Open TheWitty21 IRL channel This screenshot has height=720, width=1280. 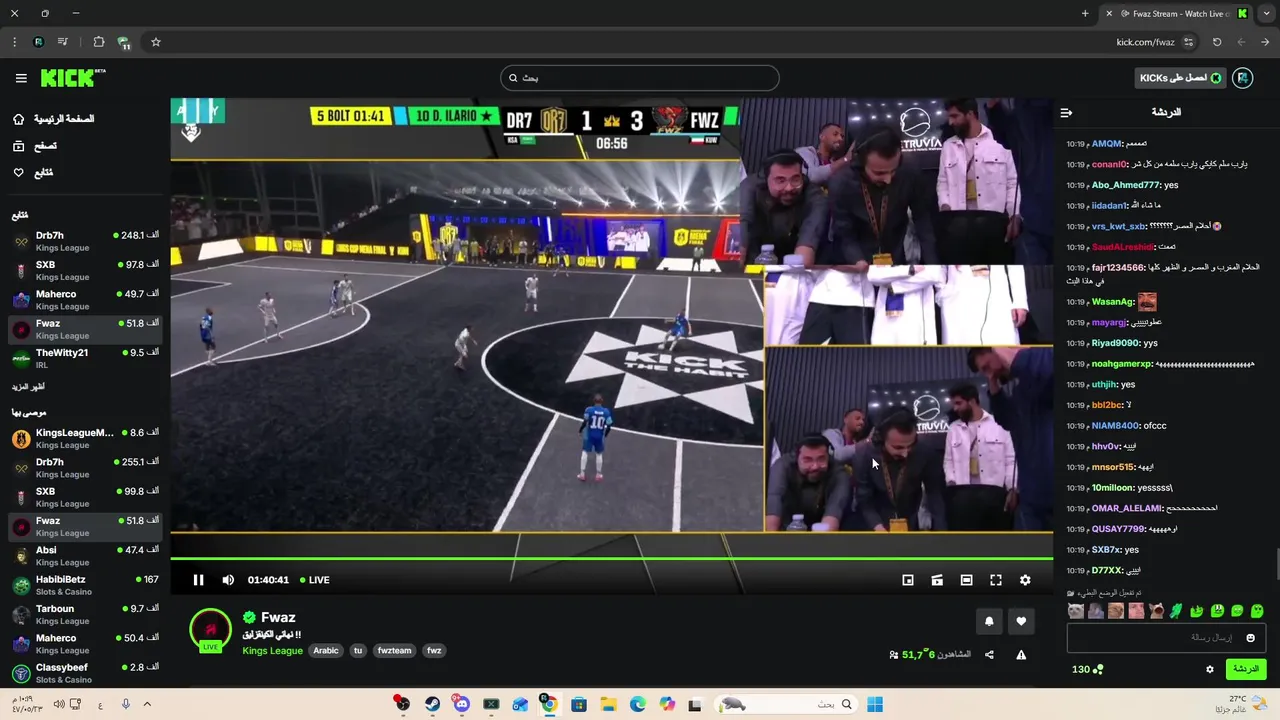click(85, 359)
